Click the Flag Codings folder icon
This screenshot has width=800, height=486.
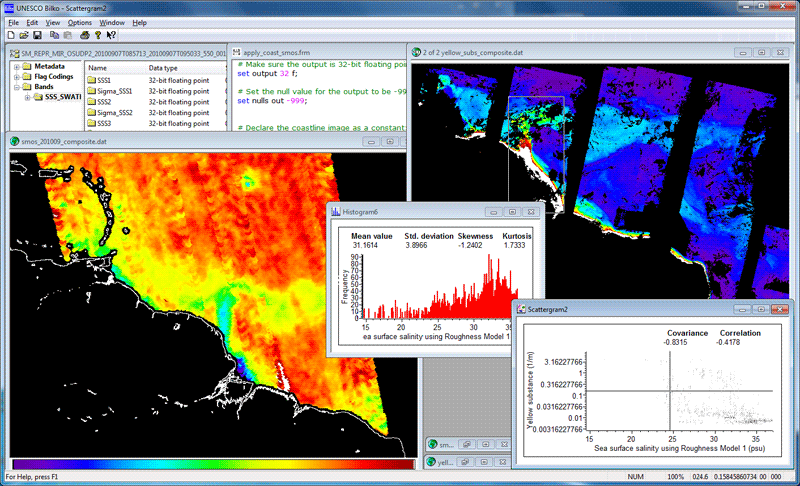coord(27,76)
